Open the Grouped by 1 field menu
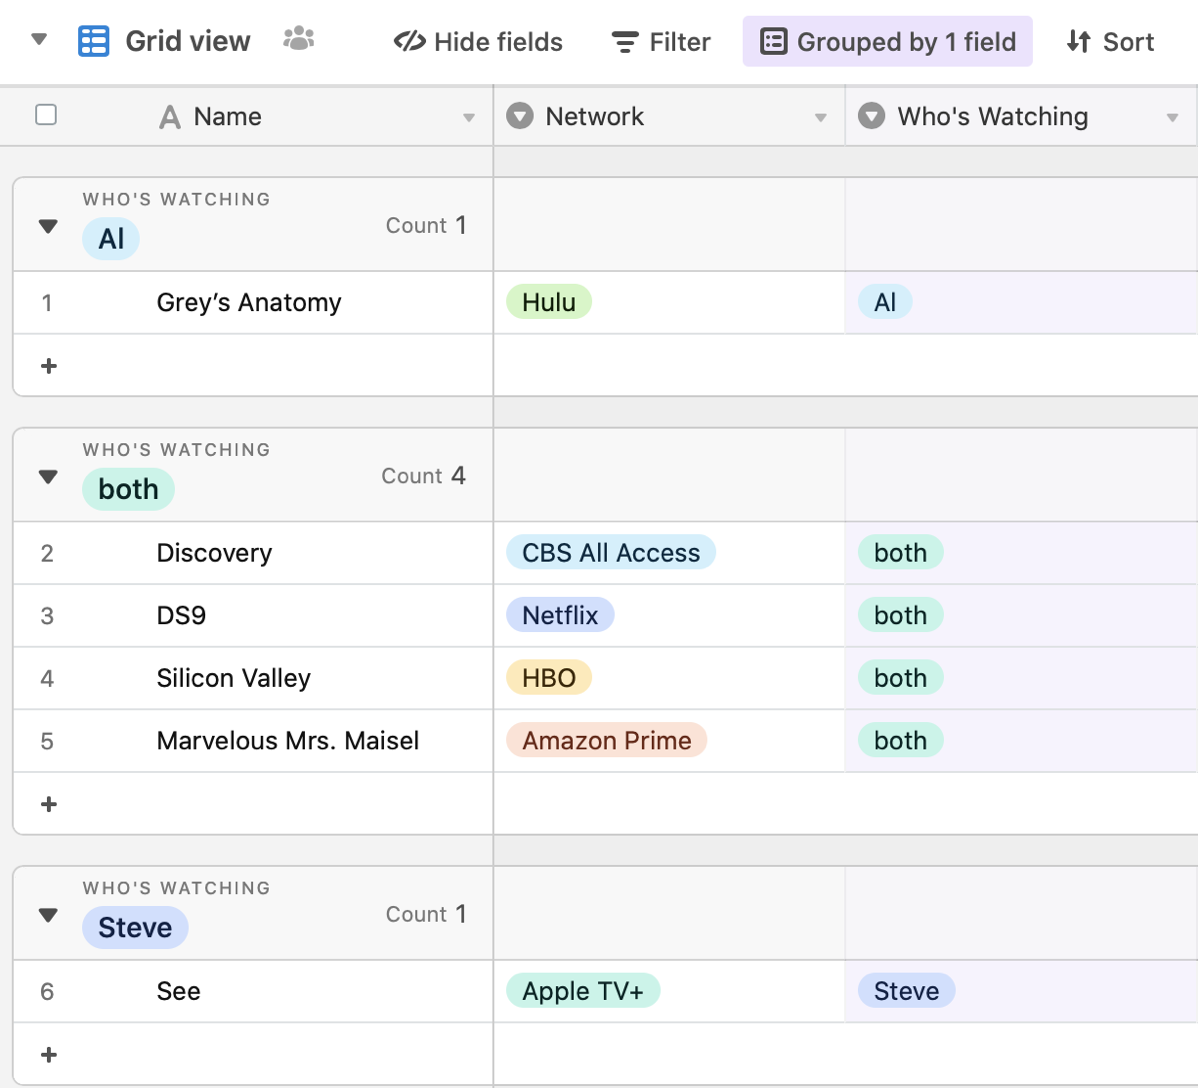 coord(887,42)
